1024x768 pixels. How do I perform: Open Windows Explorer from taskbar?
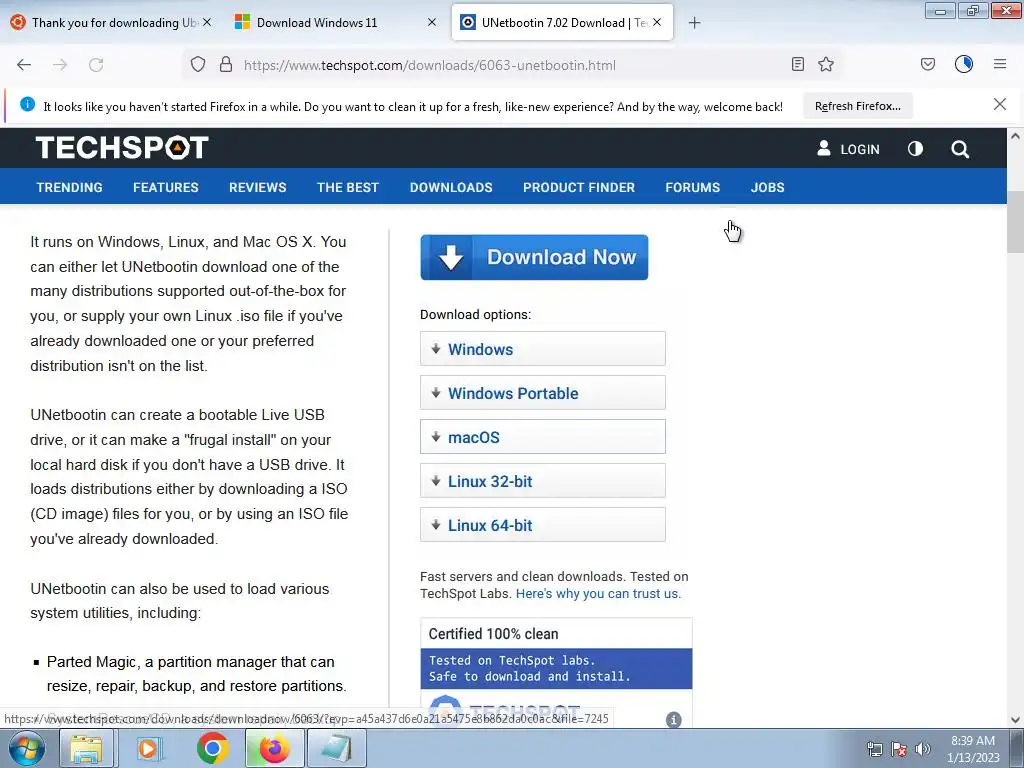(x=86, y=748)
